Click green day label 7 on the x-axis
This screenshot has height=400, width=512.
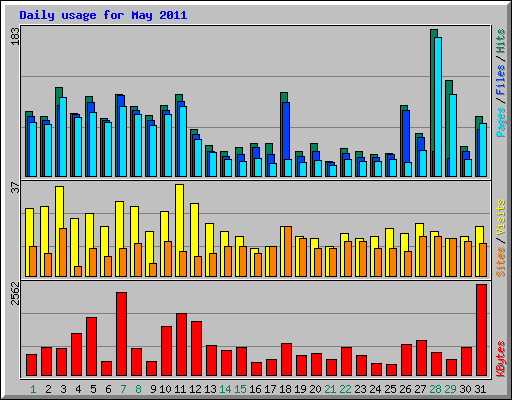click(x=123, y=389)
